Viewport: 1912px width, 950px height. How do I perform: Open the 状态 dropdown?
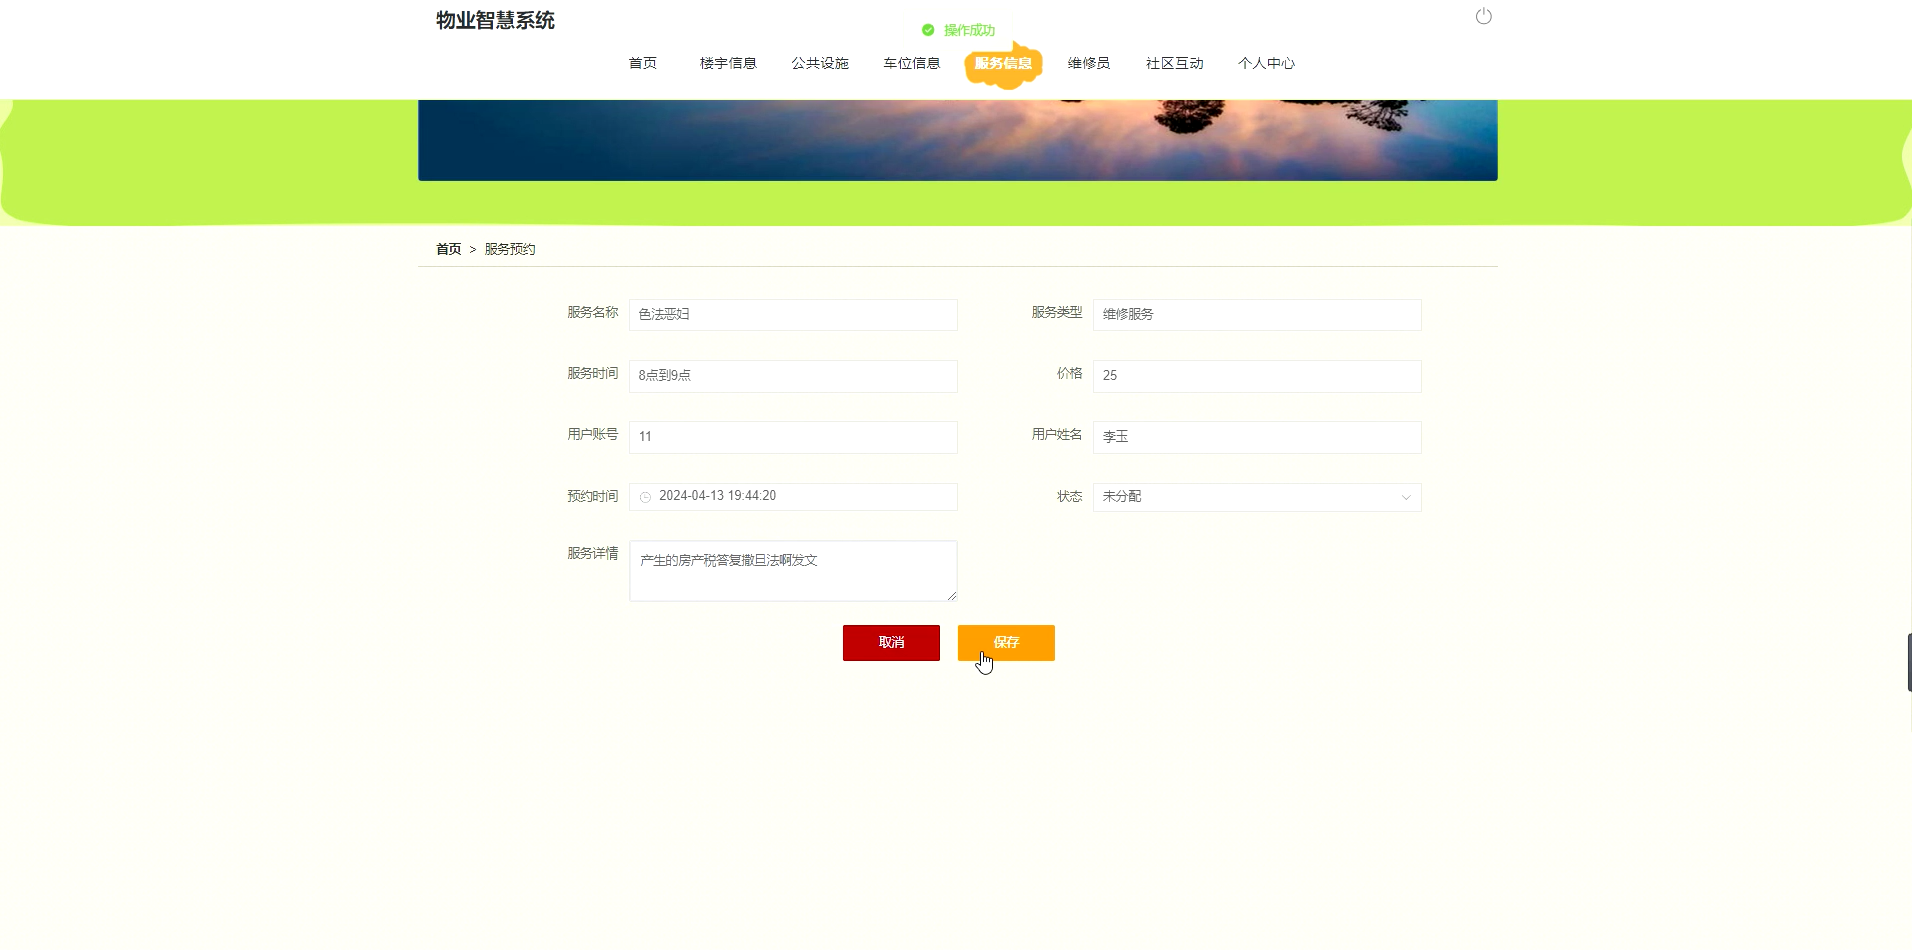click(1255, 497)
